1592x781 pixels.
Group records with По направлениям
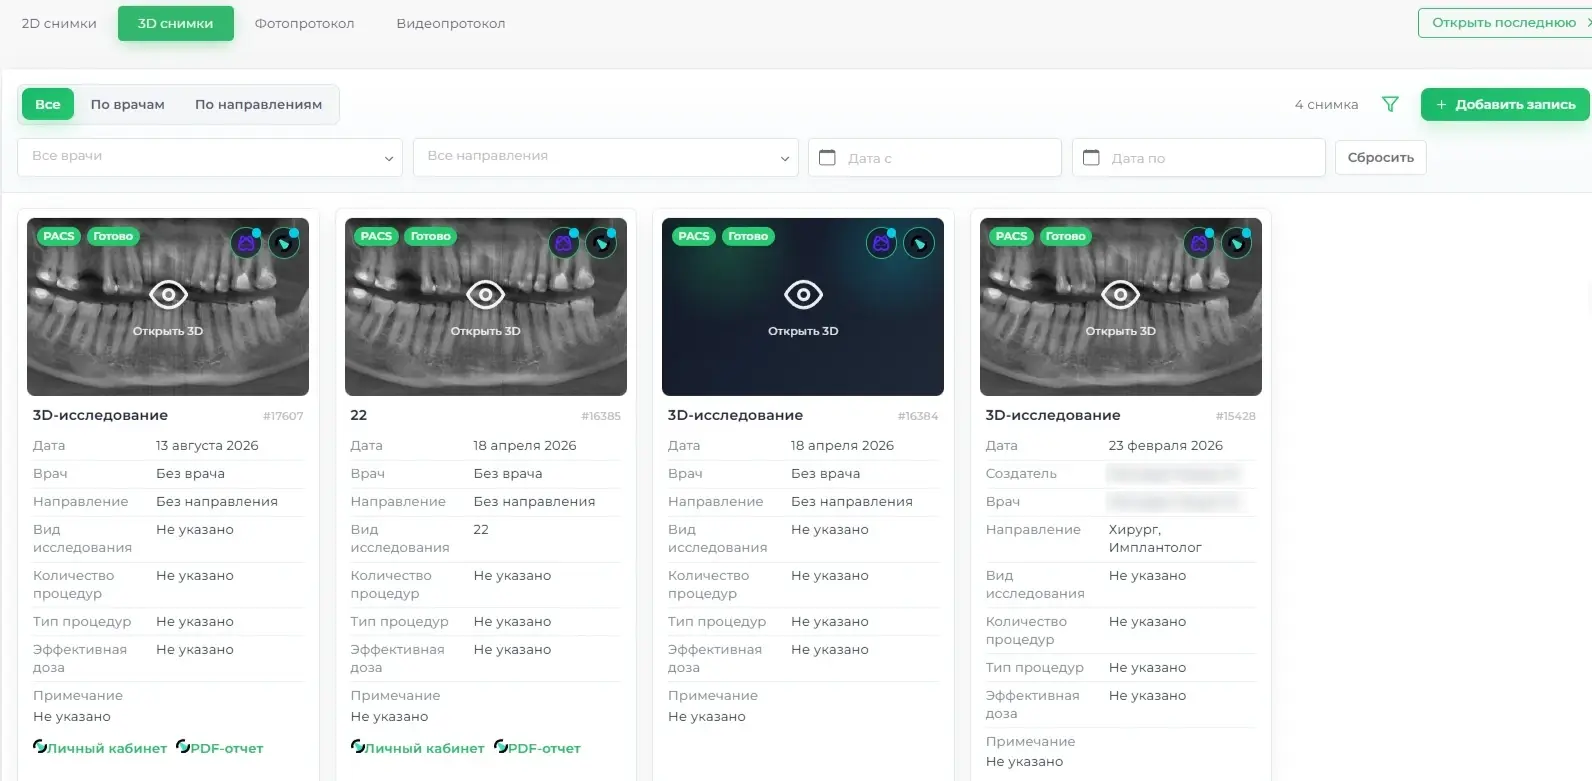(258, 104)
